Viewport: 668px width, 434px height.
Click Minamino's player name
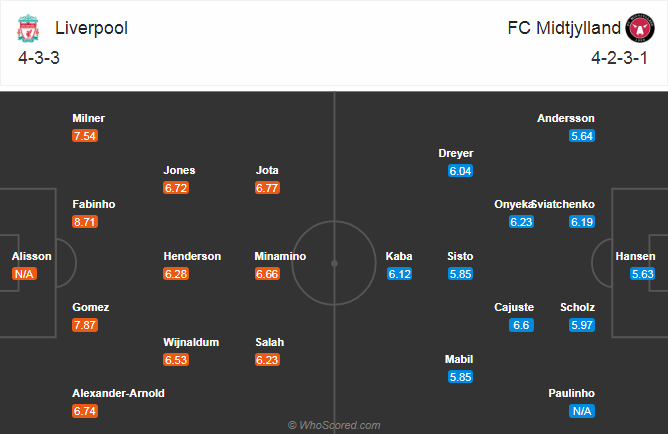281,256
